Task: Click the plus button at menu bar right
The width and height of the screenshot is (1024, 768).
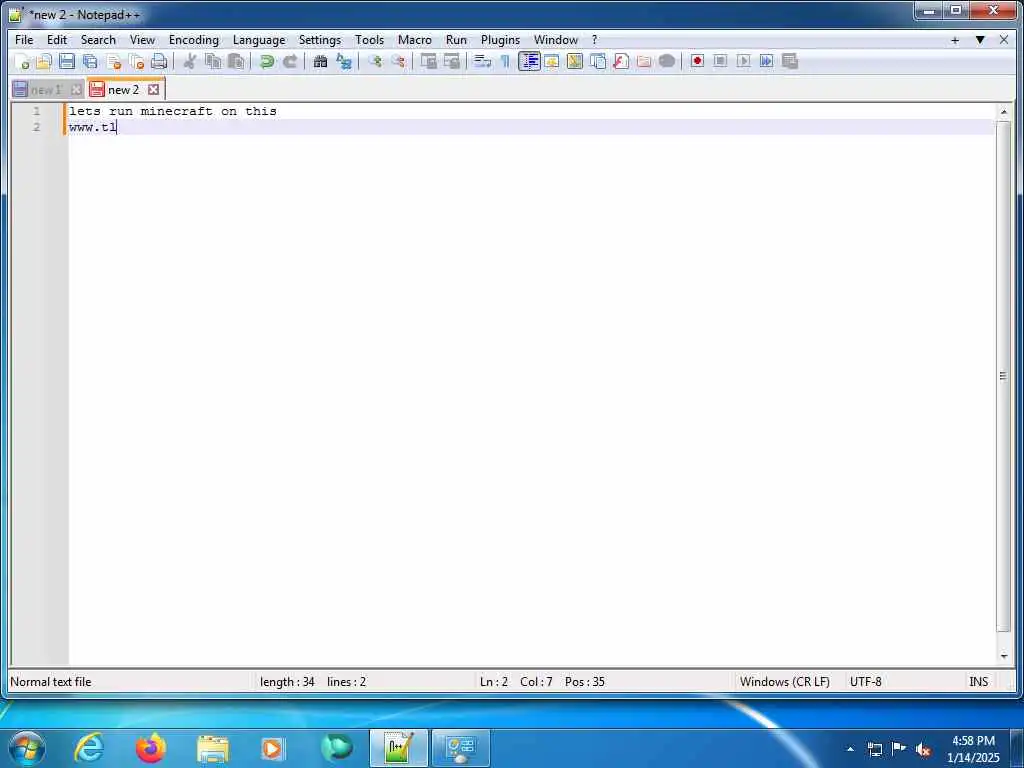Action: tap(955, 40)
